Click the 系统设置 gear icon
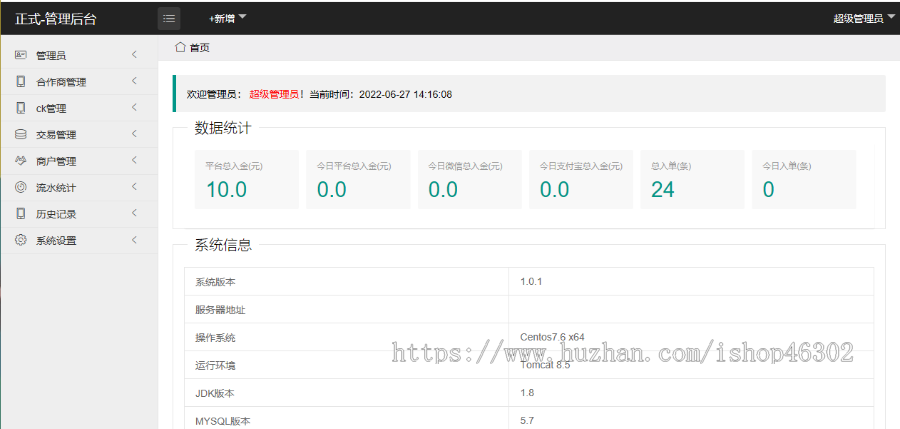 (x=21, y=240)
